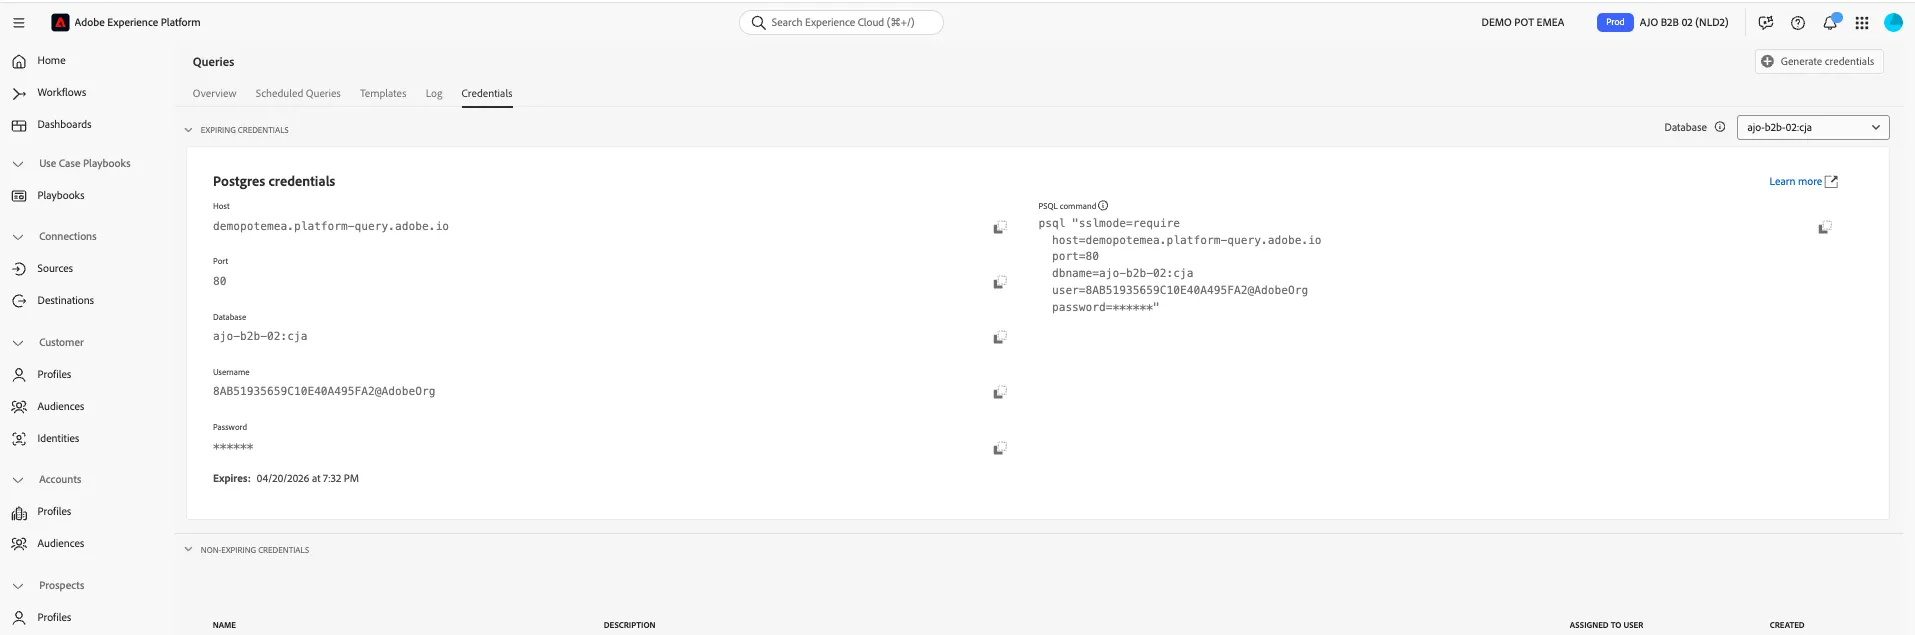The image size is (1915, 635).
Task: Copy the PSQL command
Action: click(x=1824, y=228)
